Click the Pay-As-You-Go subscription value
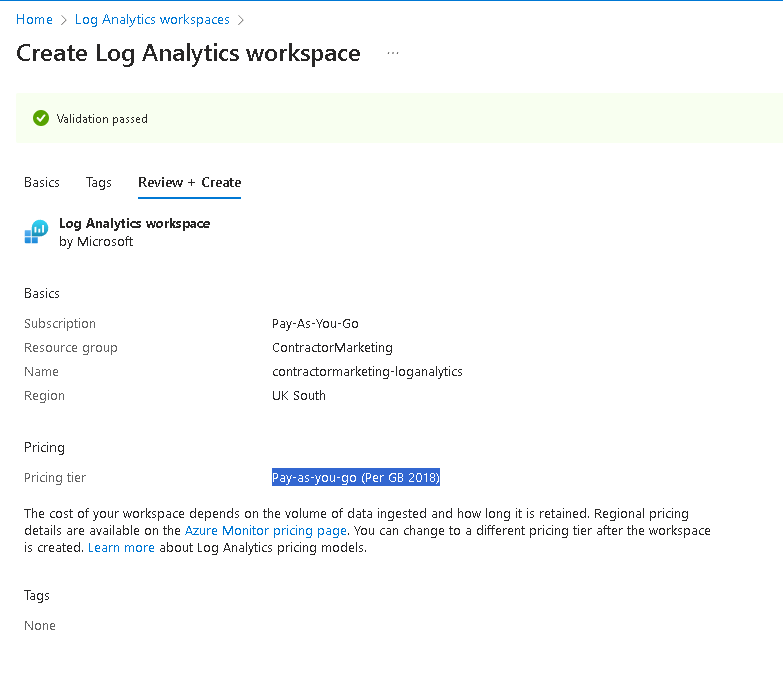Screen dimensions: 783x686 point(315,324)
